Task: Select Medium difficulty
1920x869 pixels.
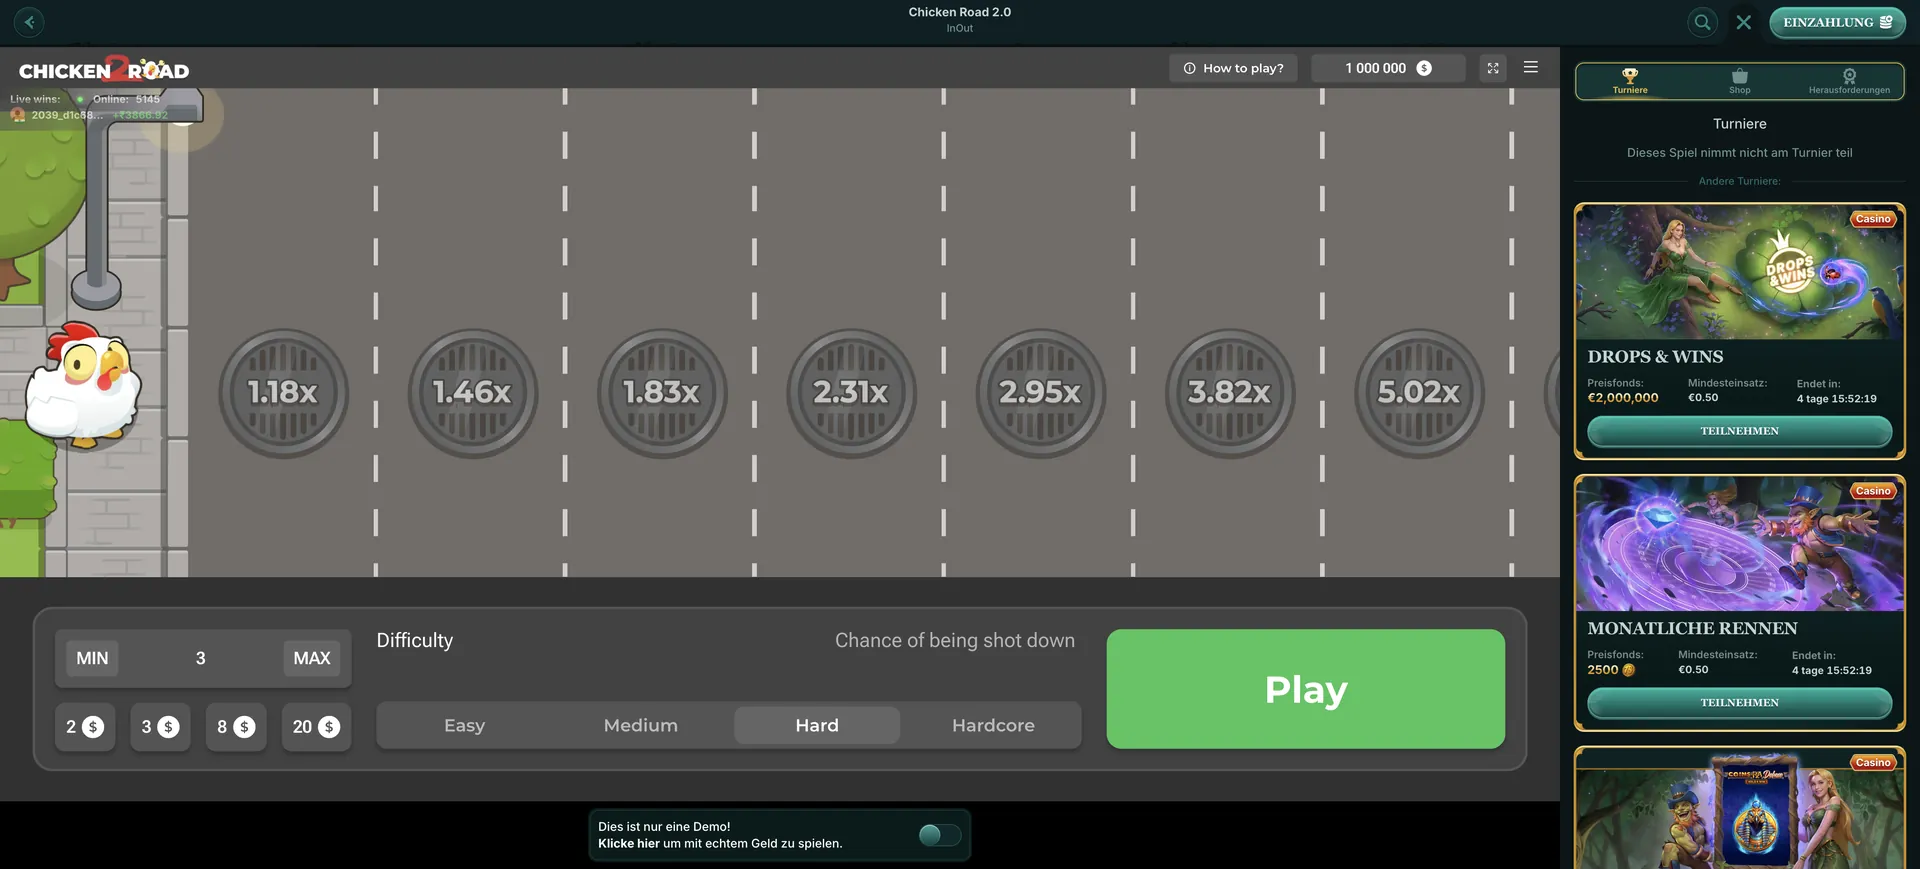Action: point(641,725)
